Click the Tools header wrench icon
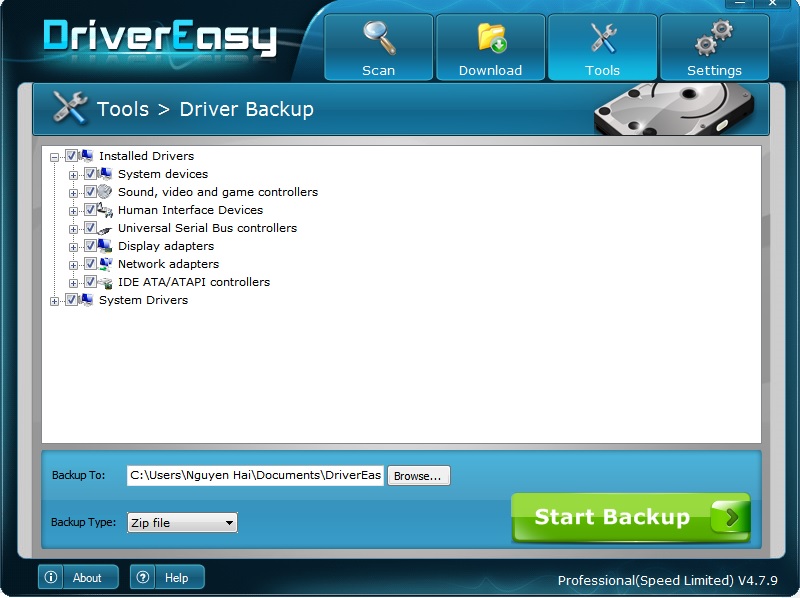This screenshot has height=598, width=800. pyautogui.click(x=69, y=108)
